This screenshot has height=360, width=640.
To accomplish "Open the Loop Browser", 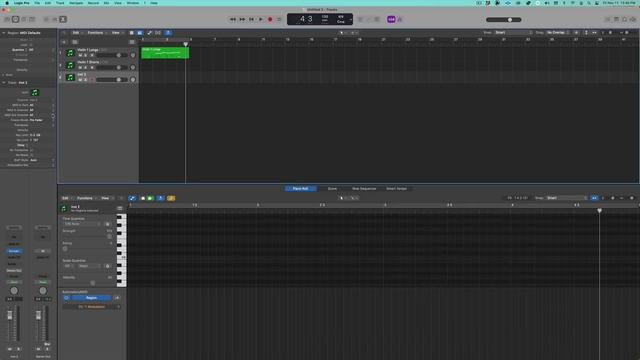I will pyautogui.click(x=624, y=19).
